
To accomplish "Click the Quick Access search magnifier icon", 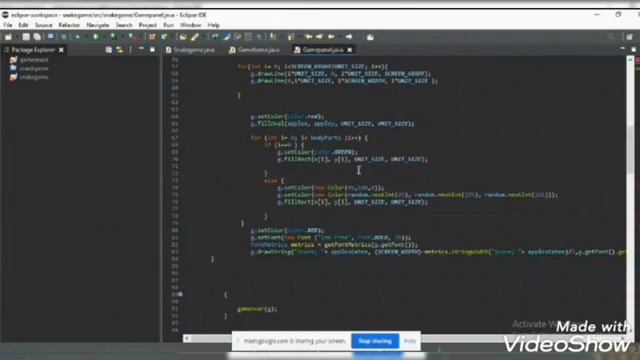I will pos(611,37).
